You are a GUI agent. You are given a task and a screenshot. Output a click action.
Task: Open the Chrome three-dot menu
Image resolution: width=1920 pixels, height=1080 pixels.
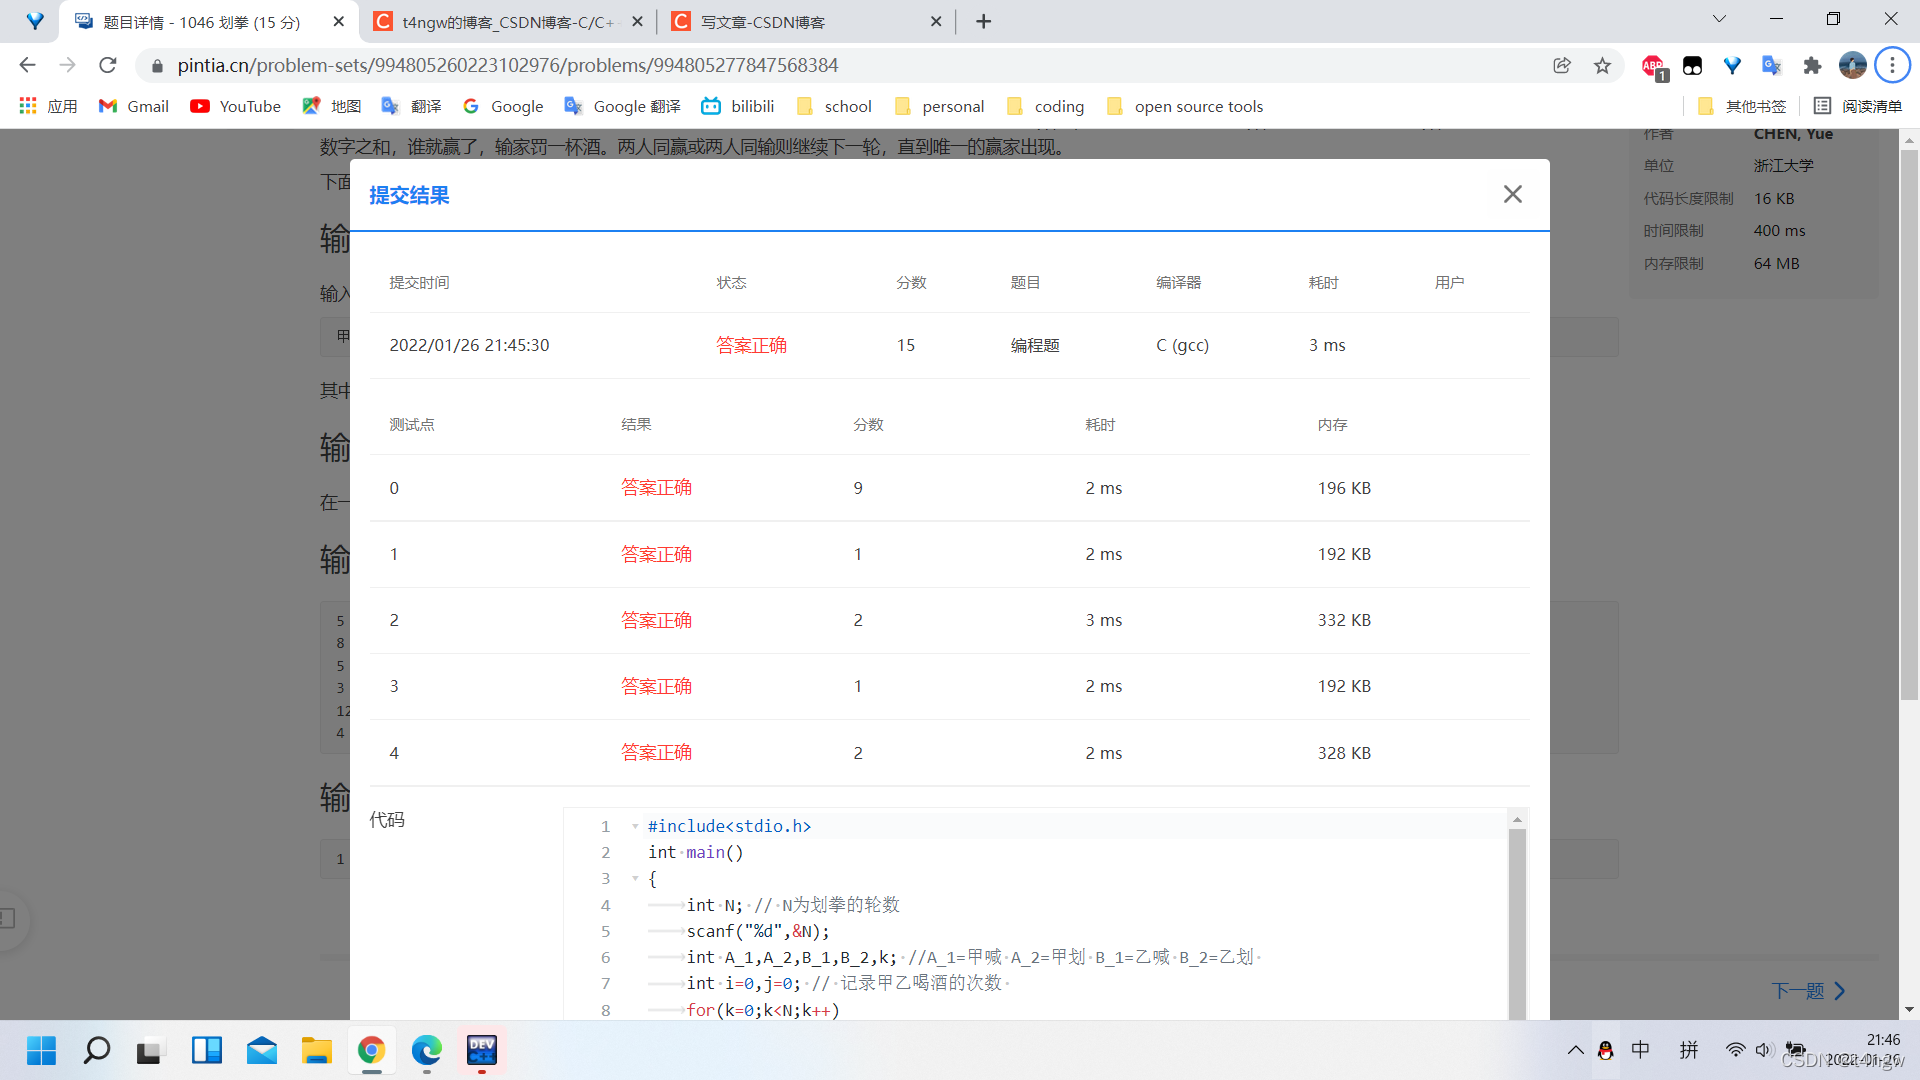(x=1892, y=65)
